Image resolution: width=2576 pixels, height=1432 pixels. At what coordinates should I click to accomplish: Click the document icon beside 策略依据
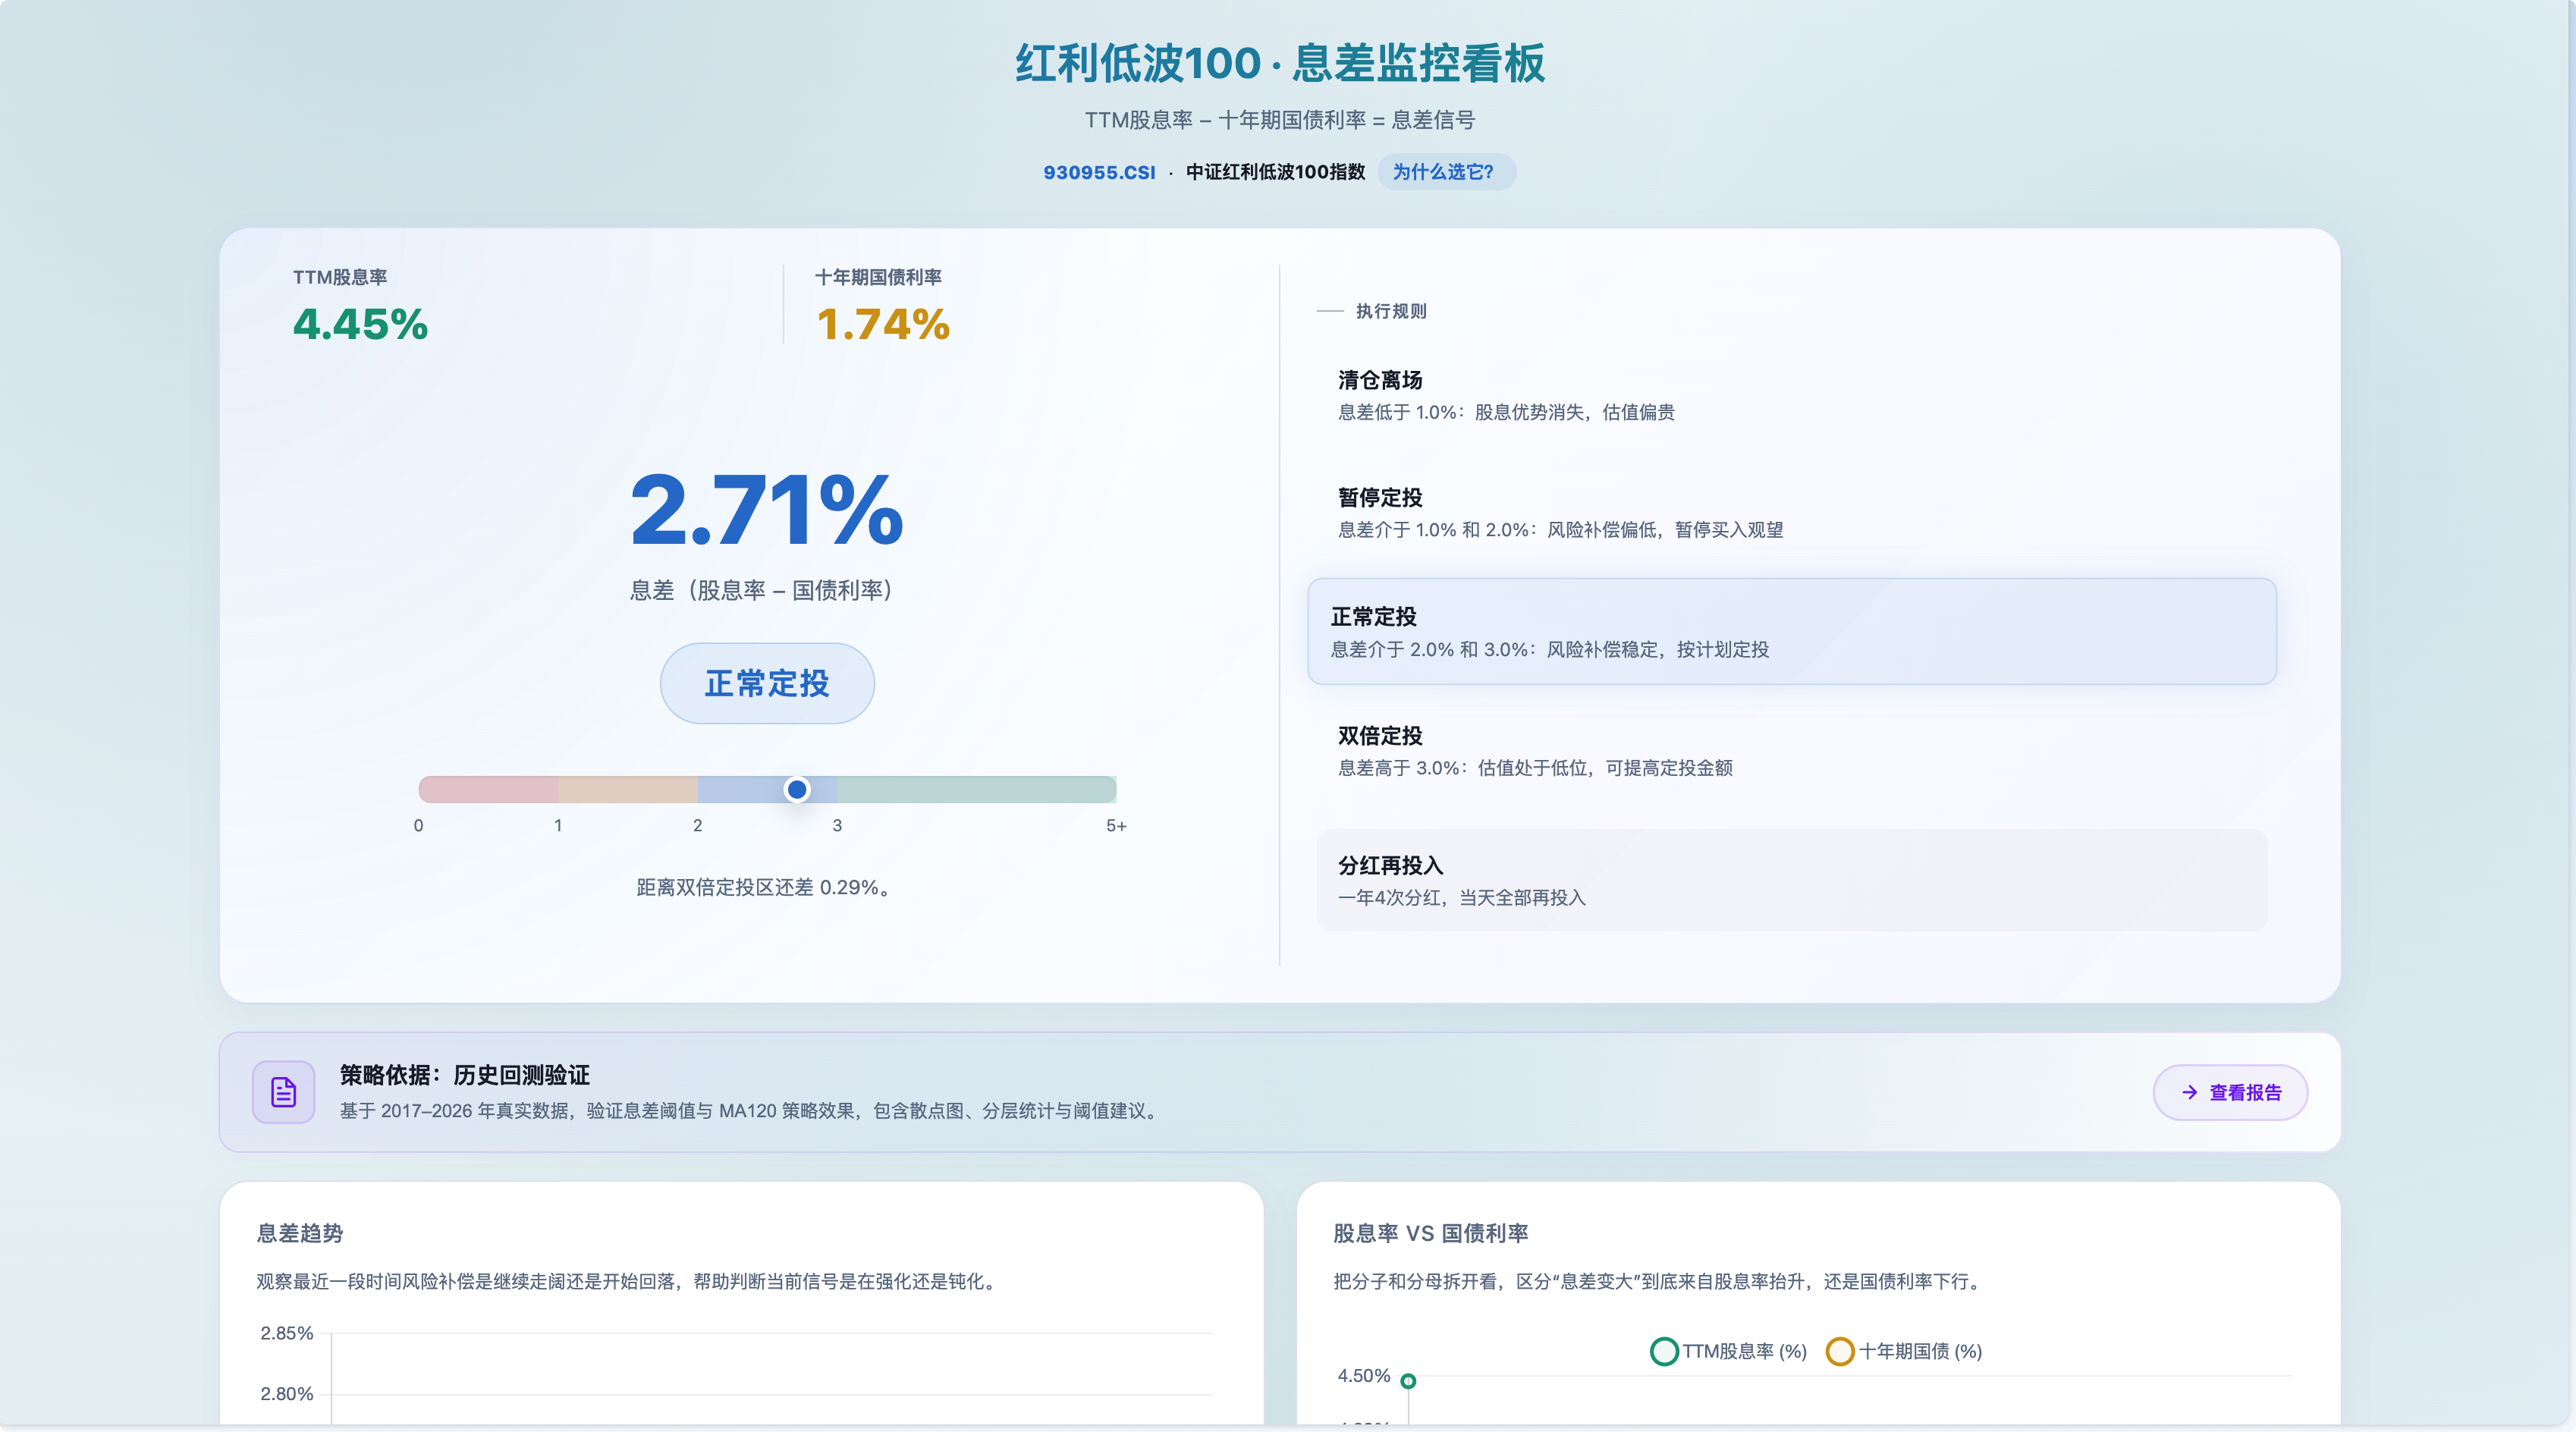[283, 1091]
